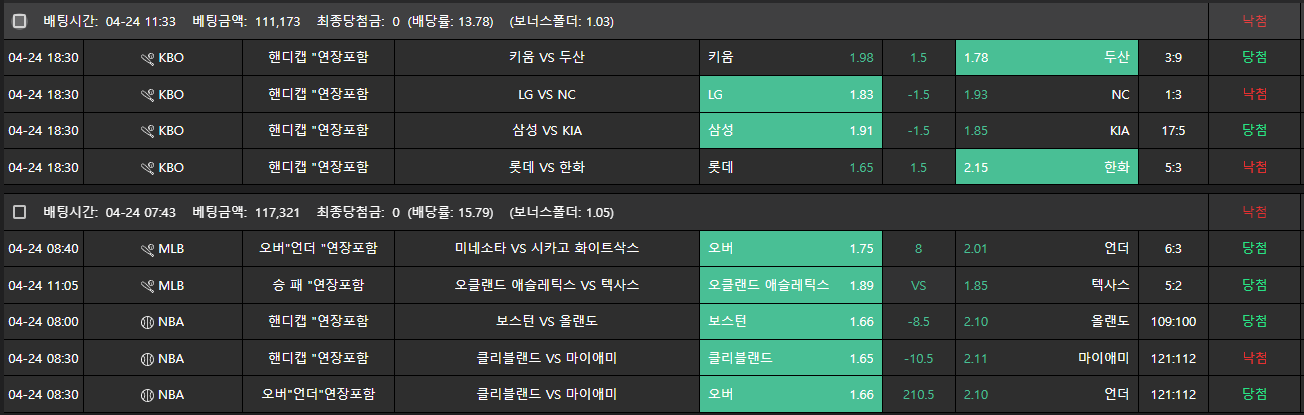
Task: Click the KBO baseball icon beside LG VS NC
Action: point(148,95)
